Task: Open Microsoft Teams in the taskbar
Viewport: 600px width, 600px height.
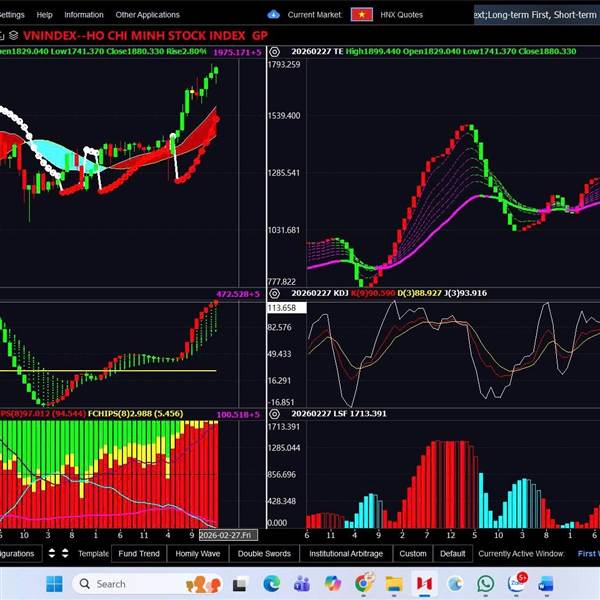Action: click(x=302, y=583)
